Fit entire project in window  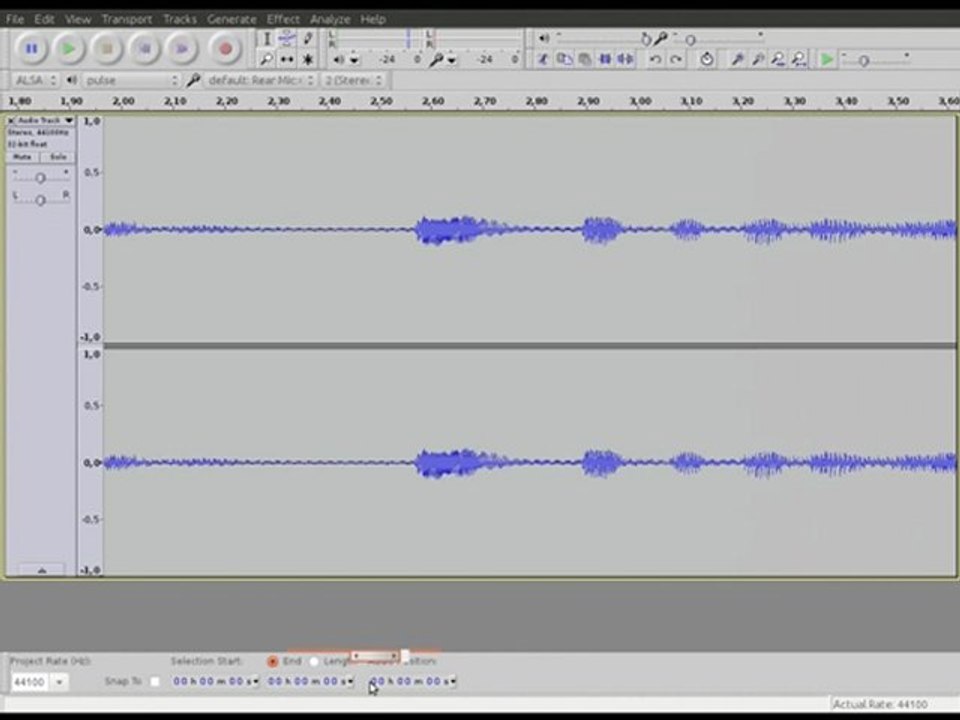799,59
